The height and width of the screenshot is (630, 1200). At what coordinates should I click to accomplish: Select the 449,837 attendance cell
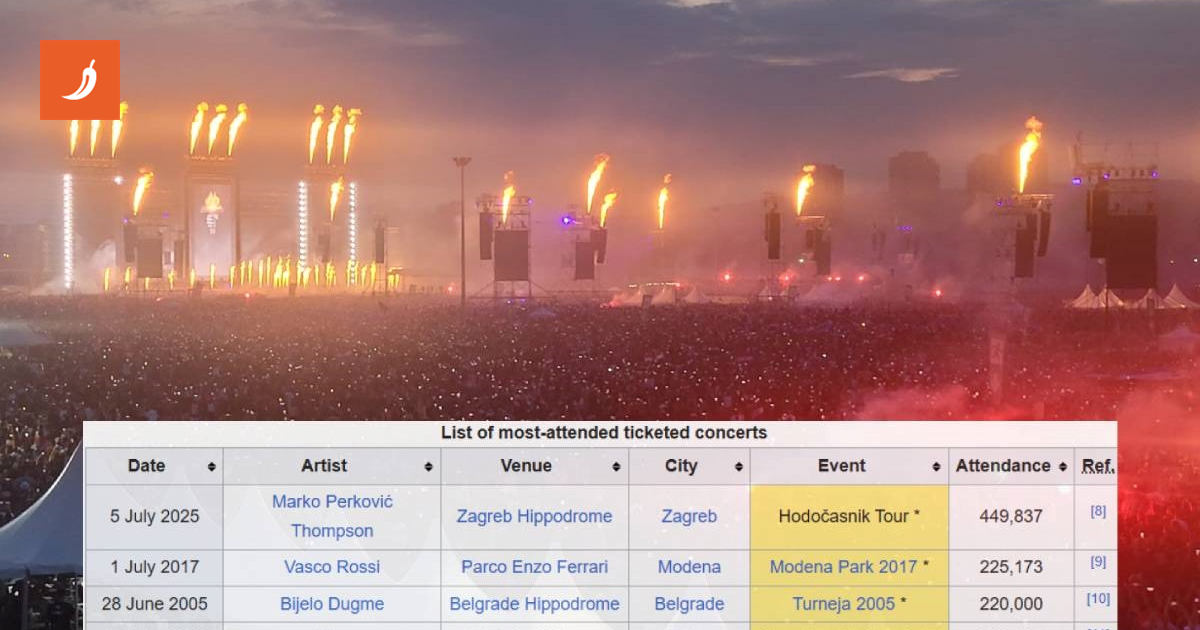1011,517
